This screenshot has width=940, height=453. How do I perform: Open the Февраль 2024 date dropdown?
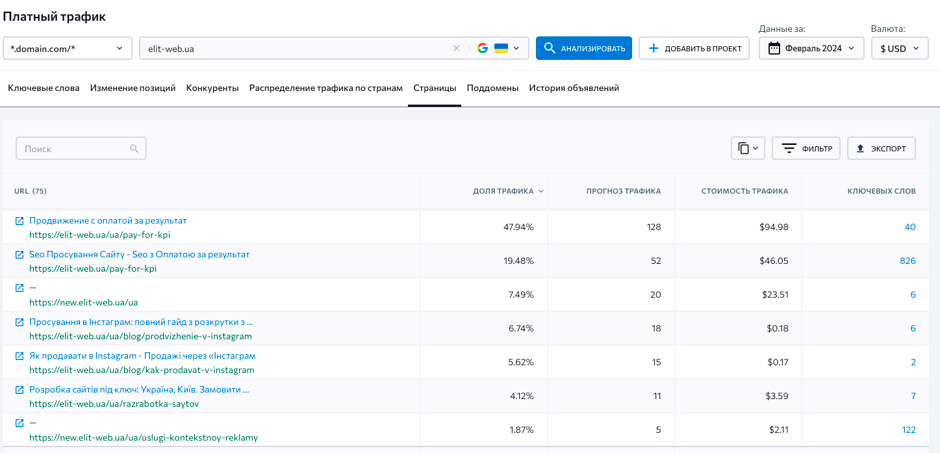coord(811,49)
